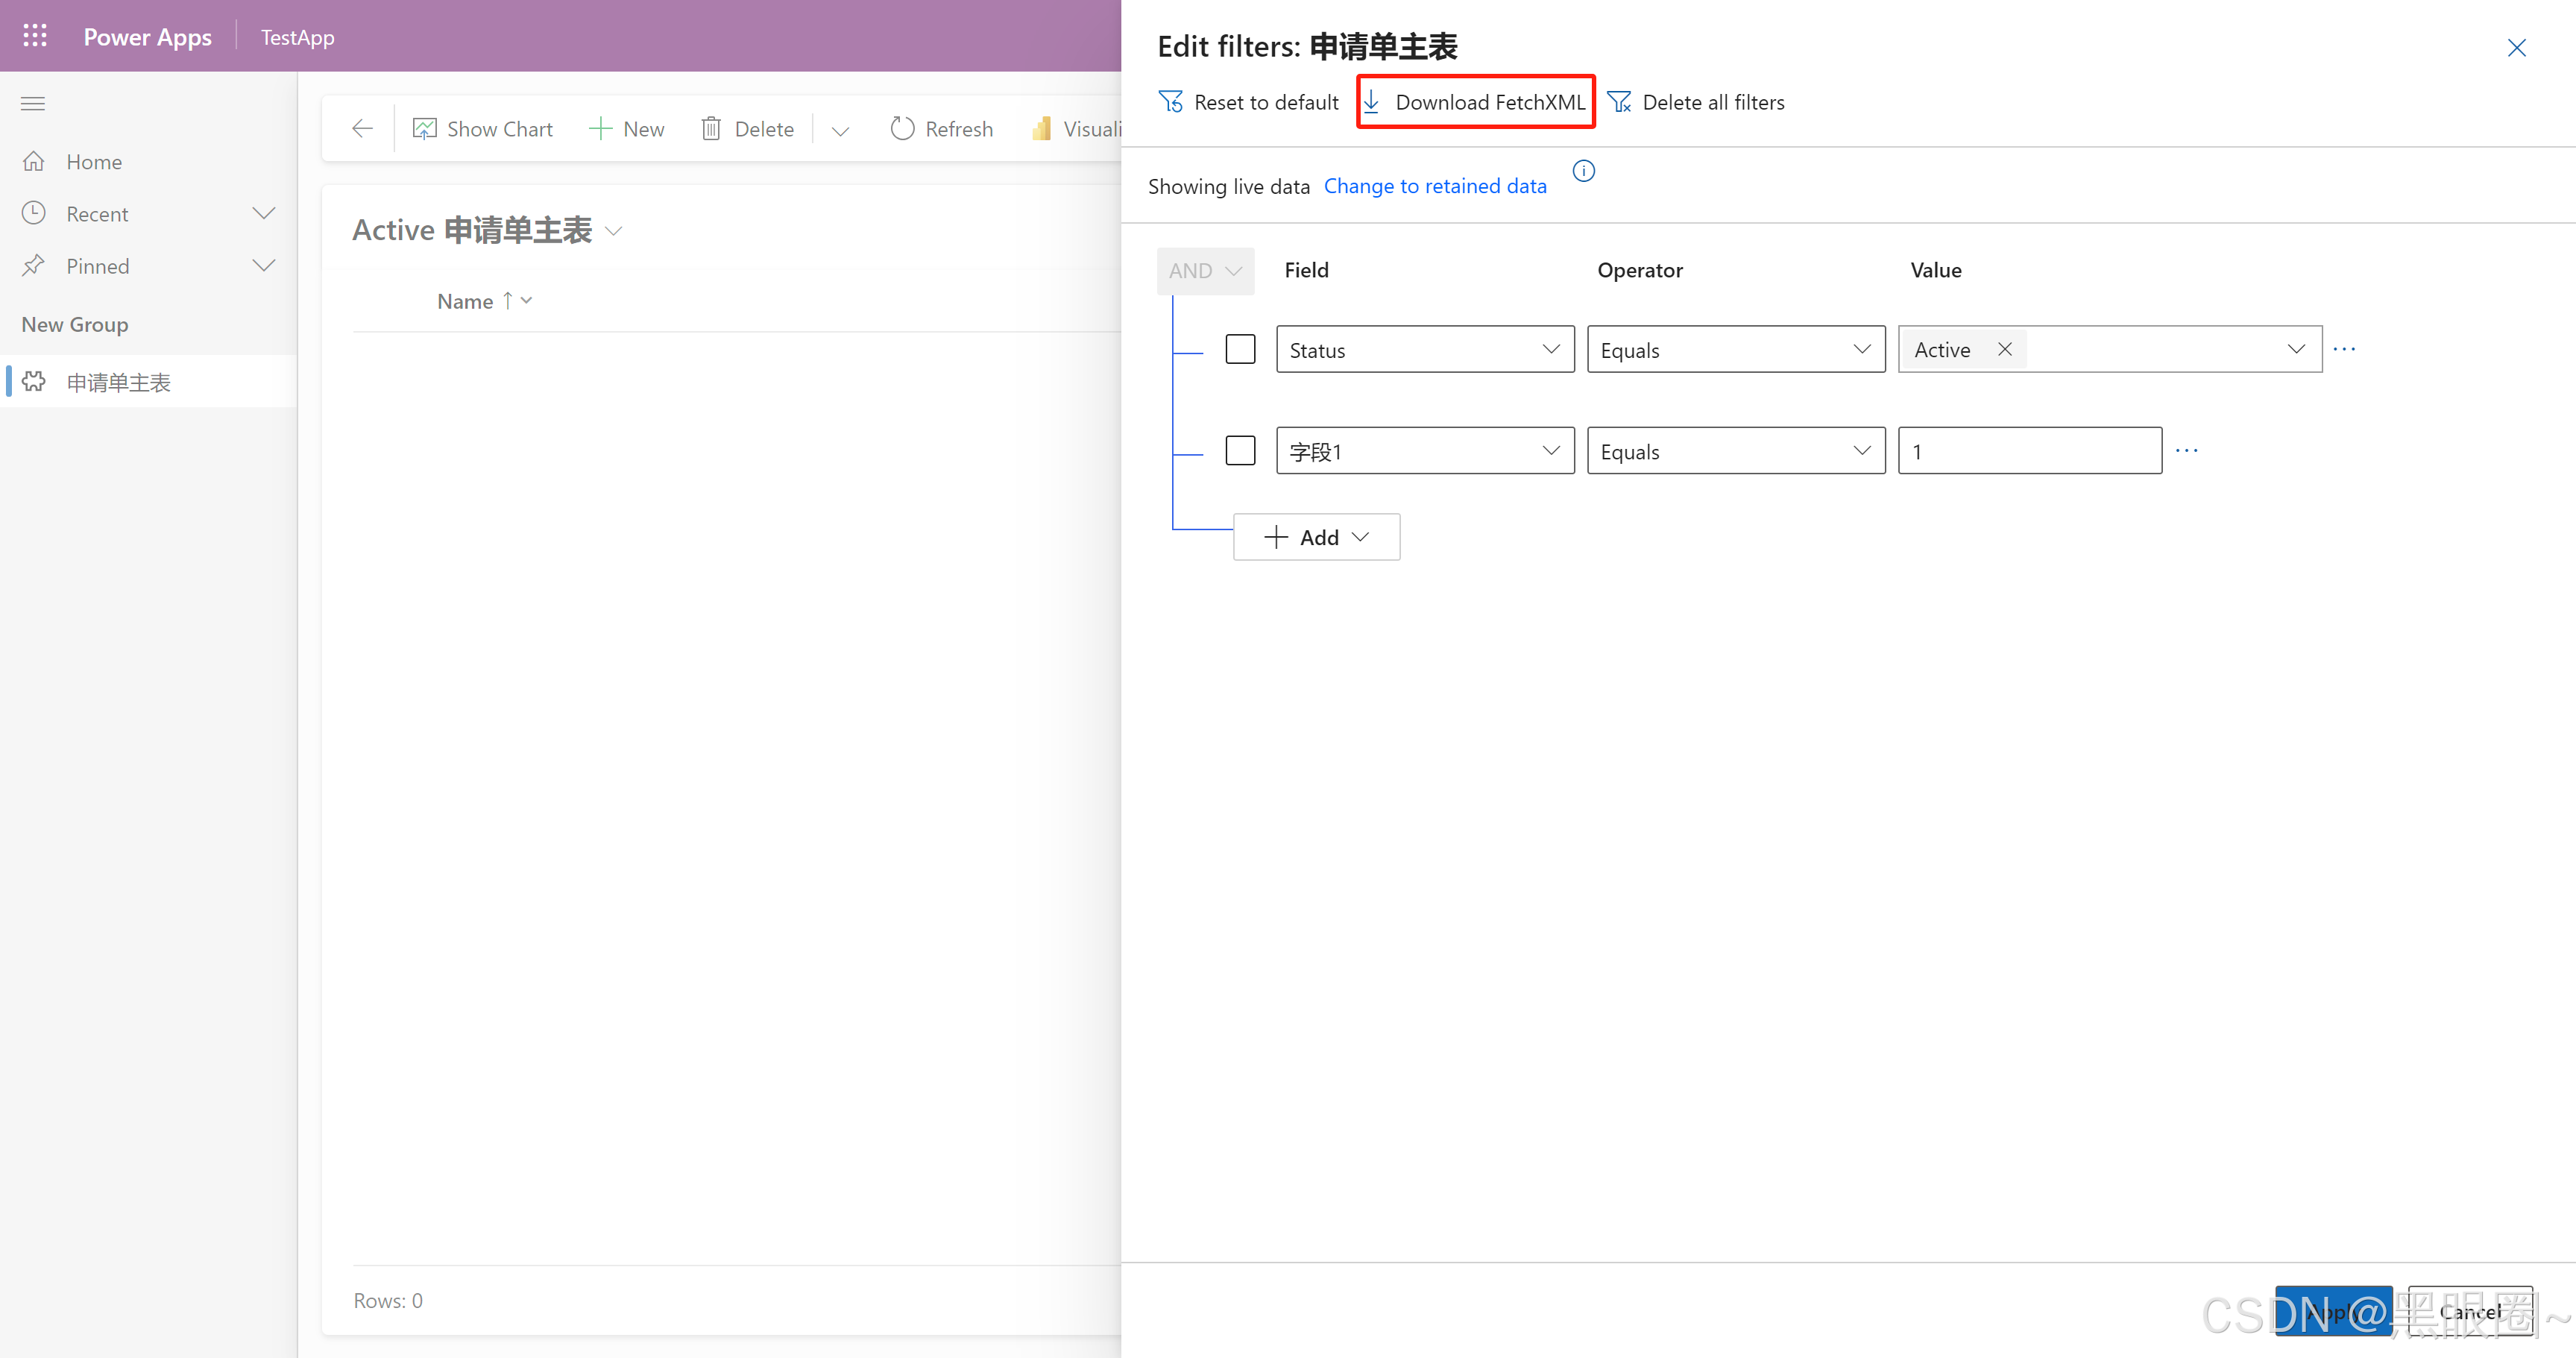2576x1358 pixels.
Task: Remove the Active value tag
Action: tap(2005, 349)
